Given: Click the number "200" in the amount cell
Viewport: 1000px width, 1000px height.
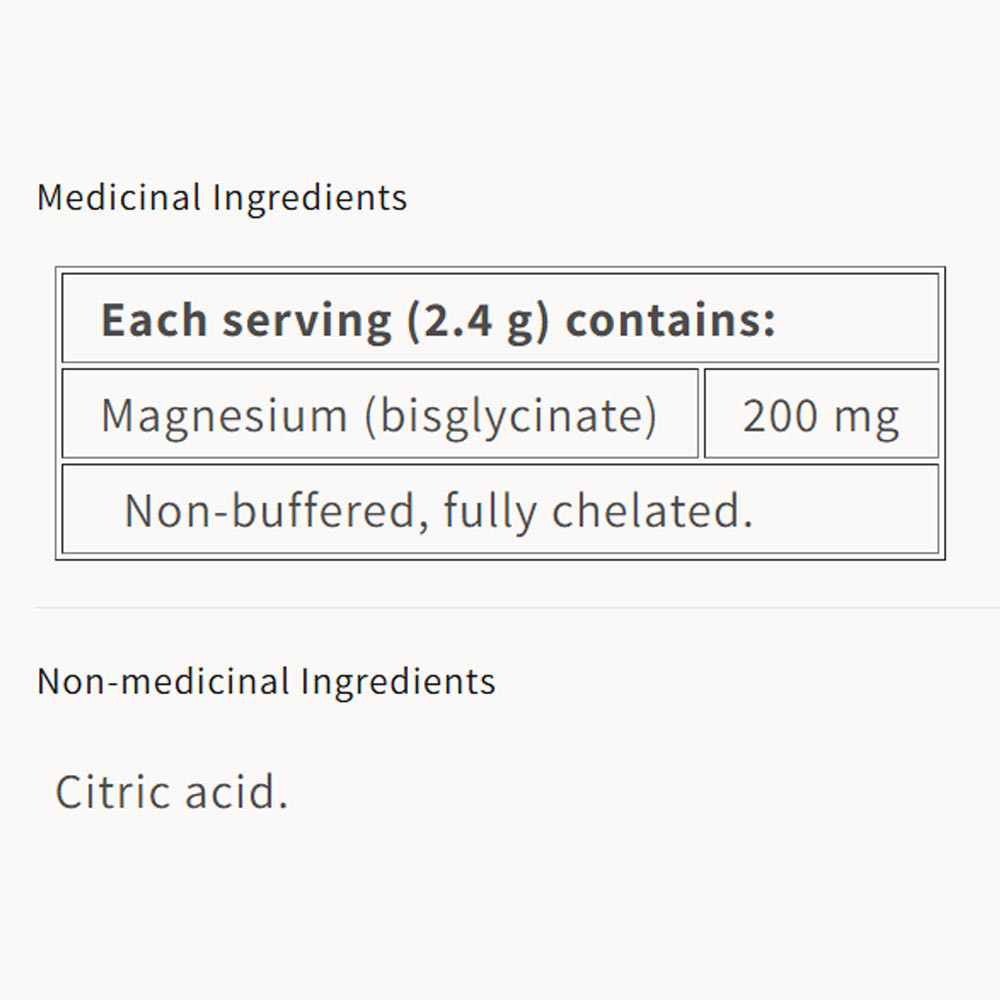Looking at the screenshot, I should [781, 414].
